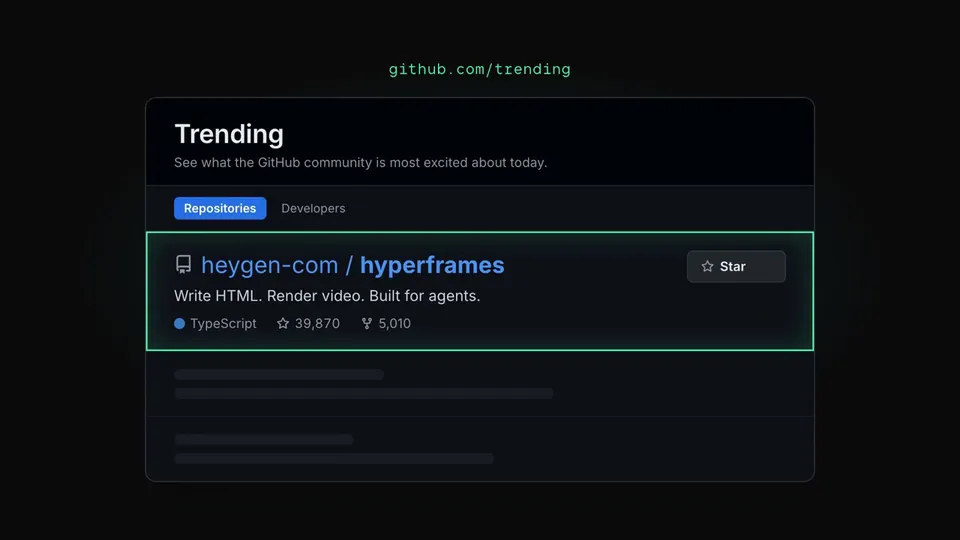Viewport: 960px width, 540px height.
Task: Click the stargazers star icon next to 39,870
Action: [283, 323]
